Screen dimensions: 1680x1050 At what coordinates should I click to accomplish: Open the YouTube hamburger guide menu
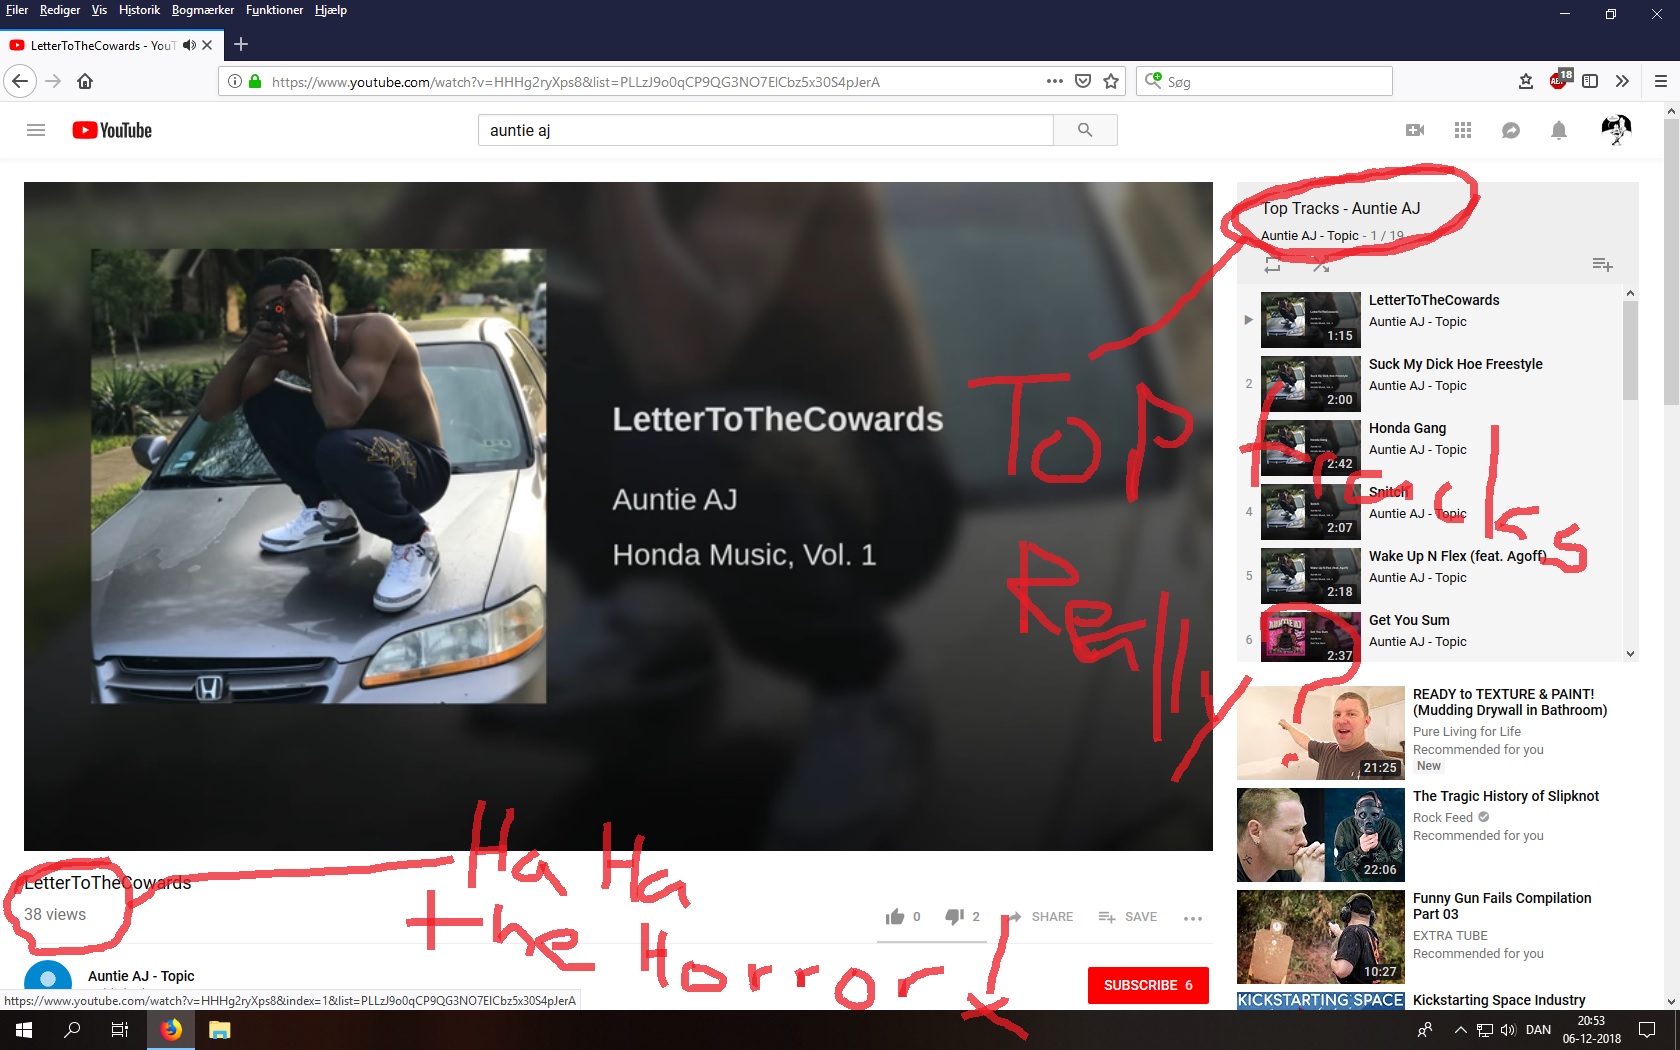[x=36, y=130]
